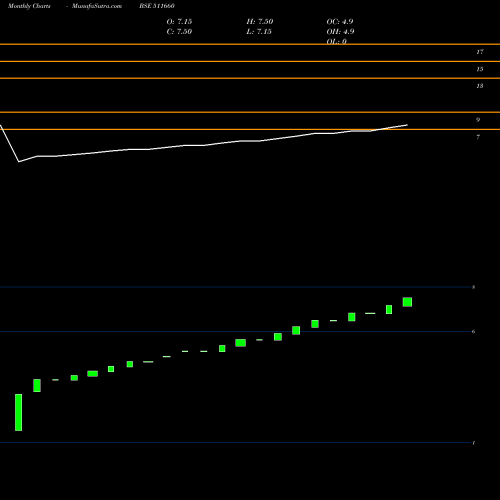Click the price axis label 17
The image size is (500, 500).
point(480,52)
